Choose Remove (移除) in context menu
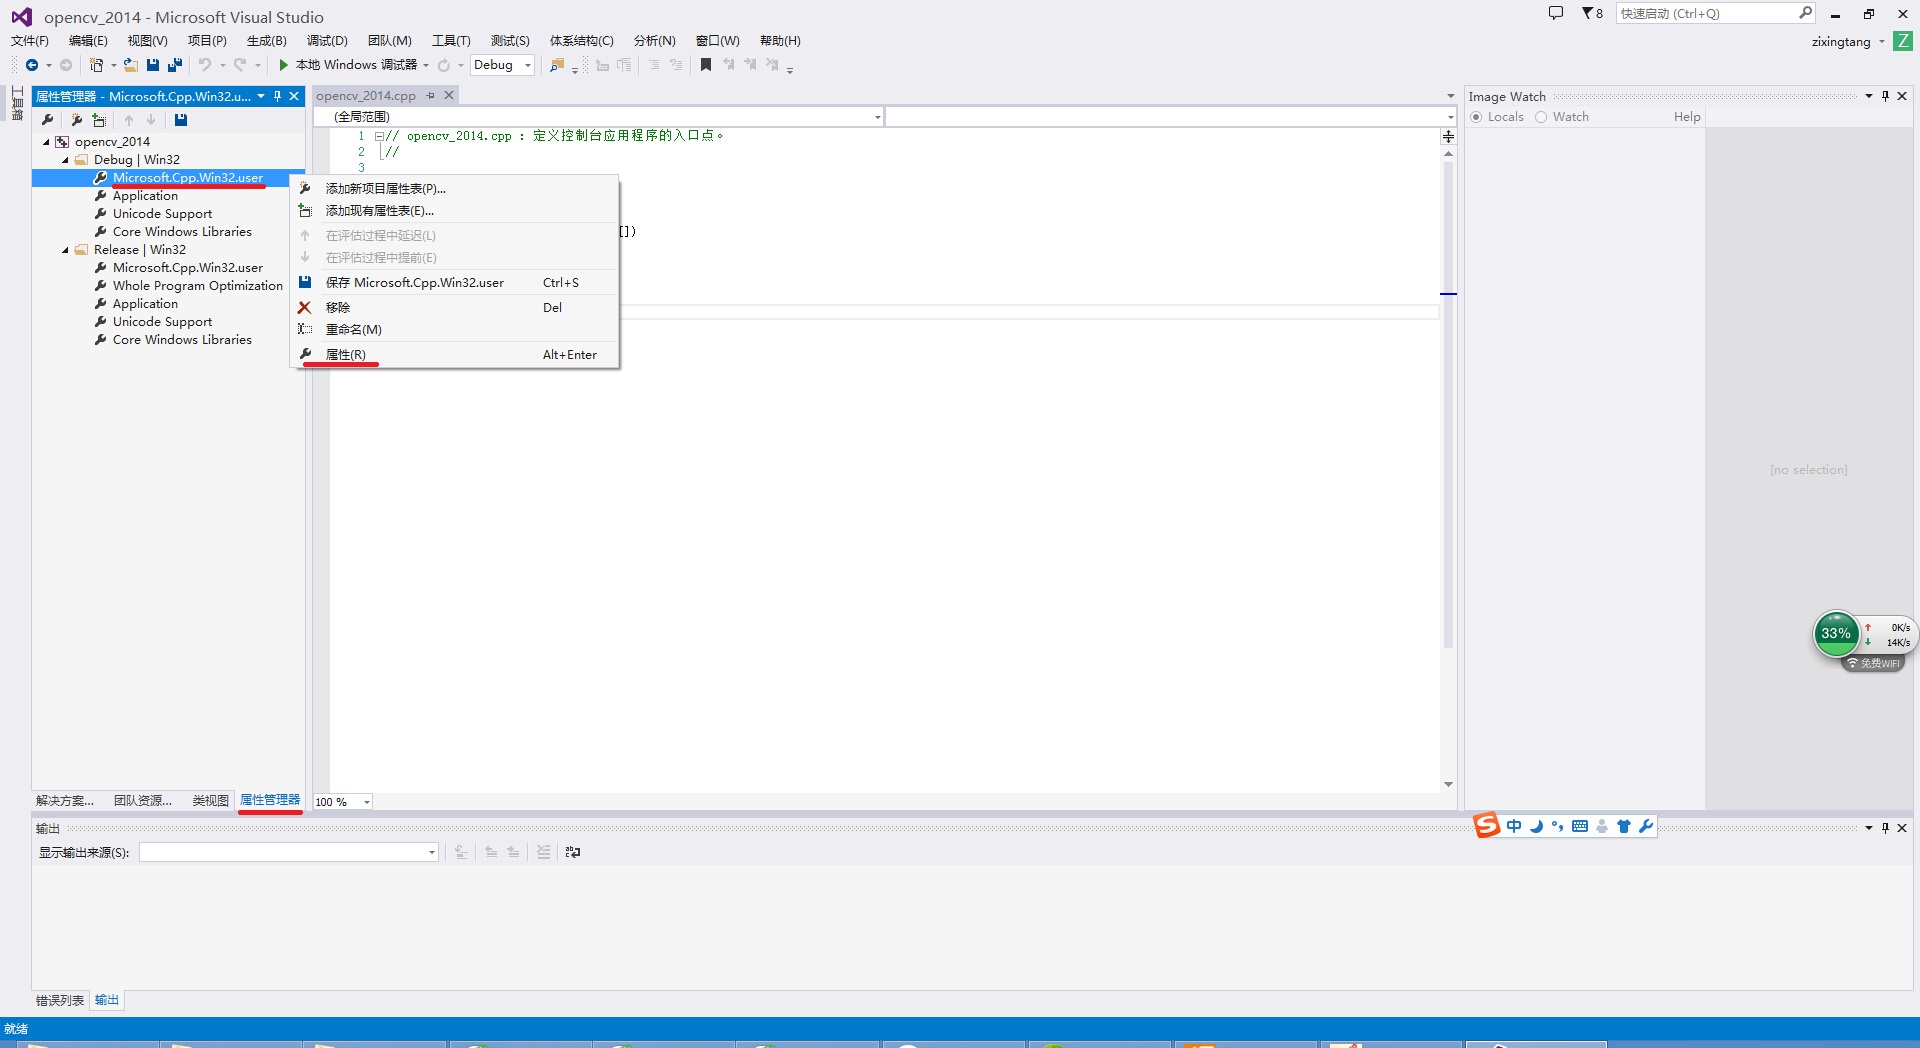The width and height of the screenshot is (1920, 1048). pos(455,308)
